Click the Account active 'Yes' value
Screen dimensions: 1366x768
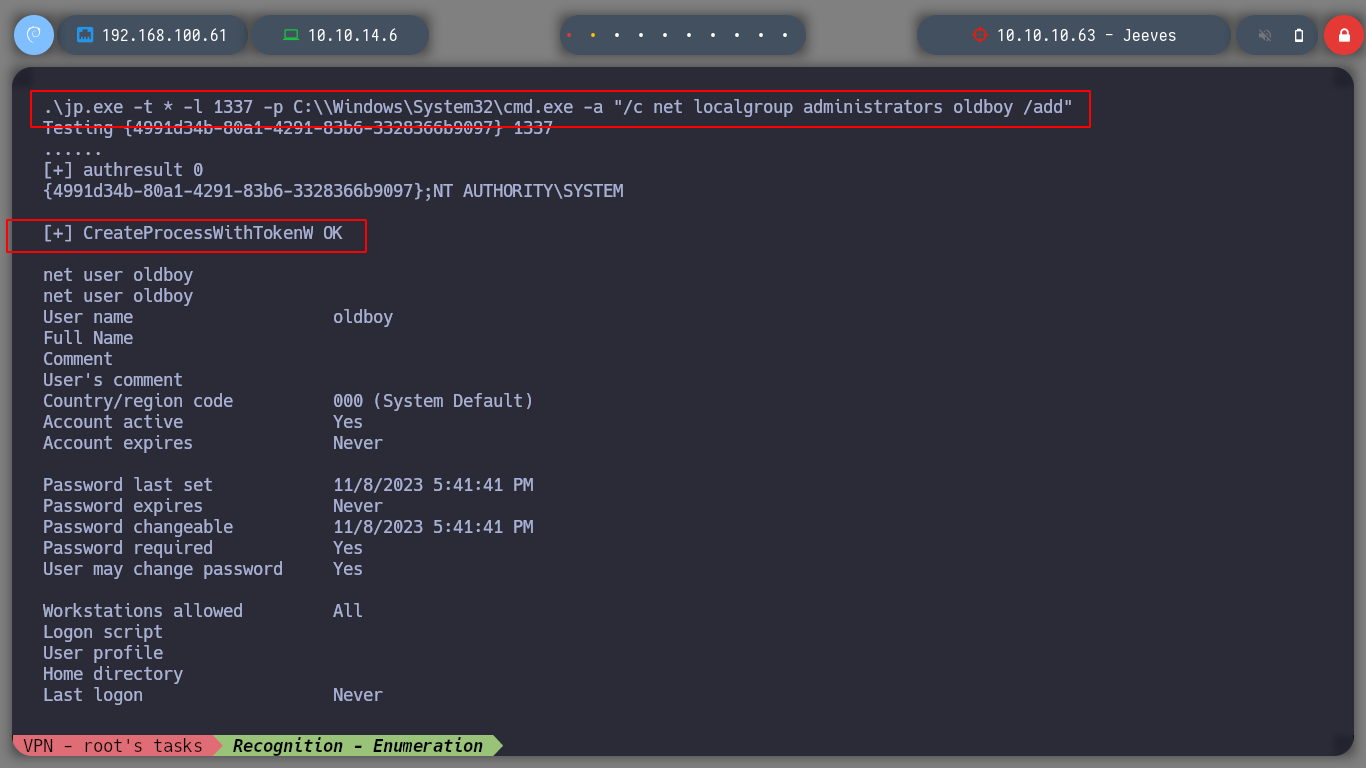point(348,422)
